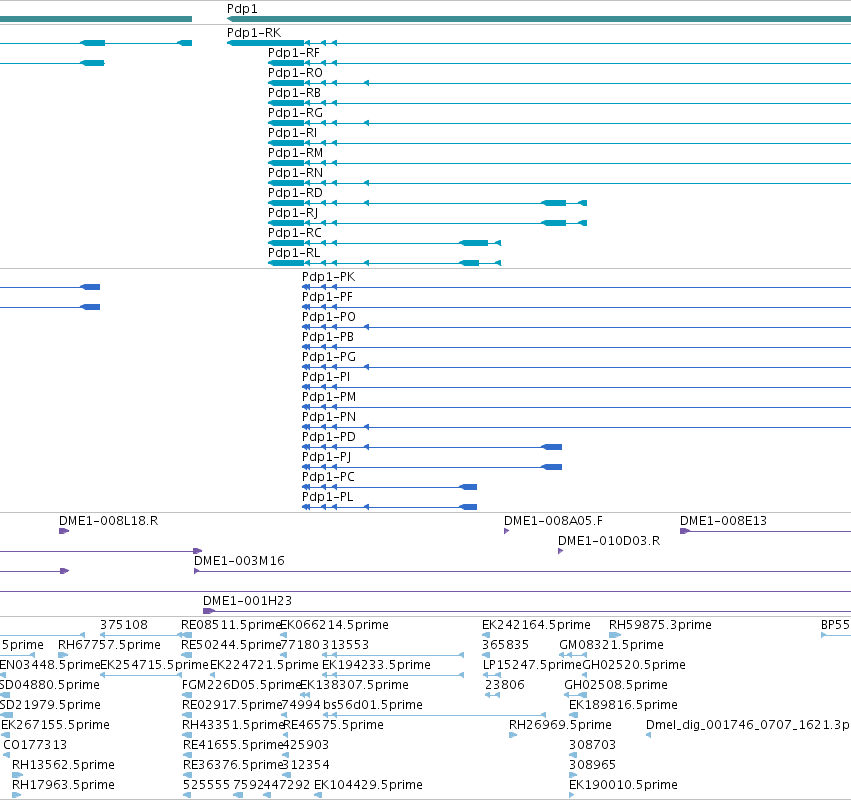Click the Pdp1-PM protein label
Screen dimensions: 851x800
(x=329, y=397)
